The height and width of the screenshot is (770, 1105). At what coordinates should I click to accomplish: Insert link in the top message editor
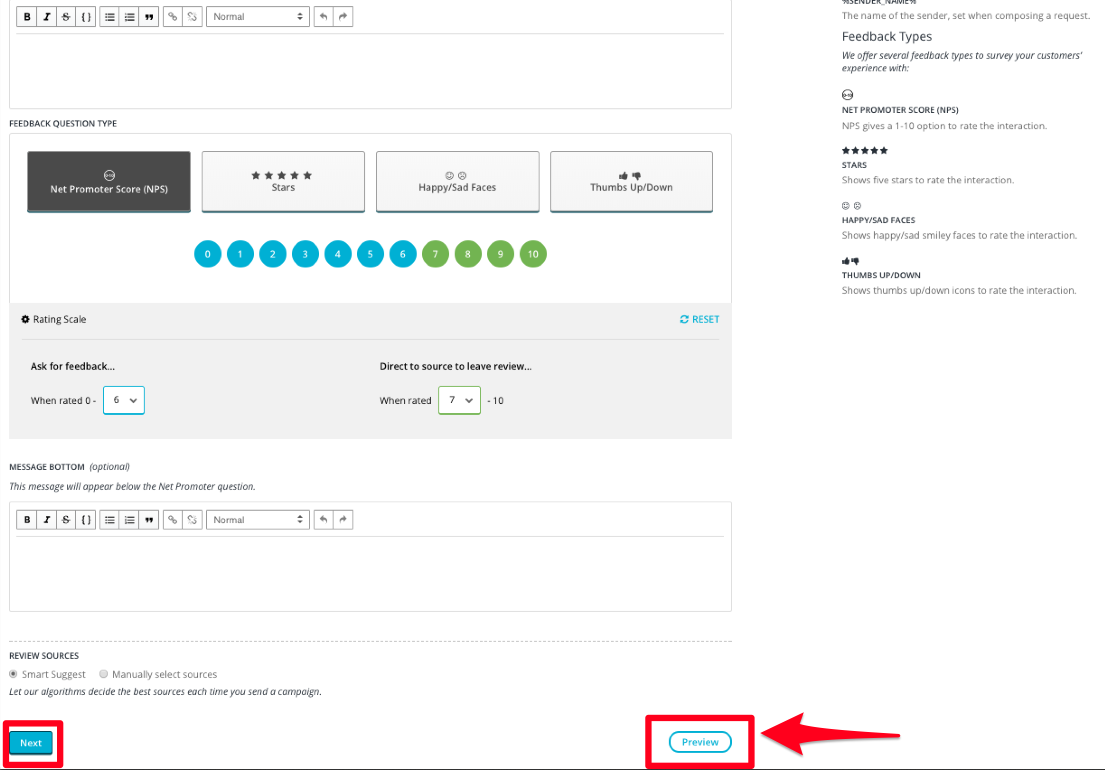tap(173, 17)
